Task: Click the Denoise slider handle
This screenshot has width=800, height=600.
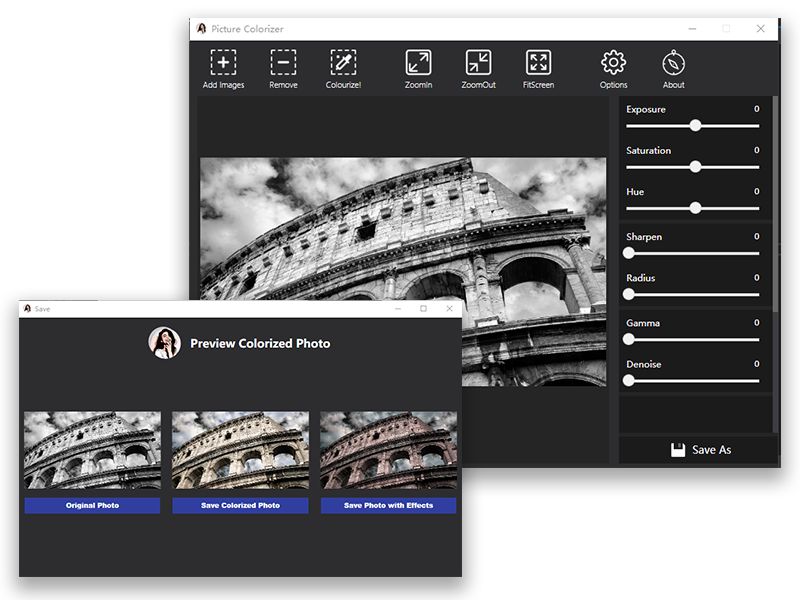Action: click(x=627, y=379)
